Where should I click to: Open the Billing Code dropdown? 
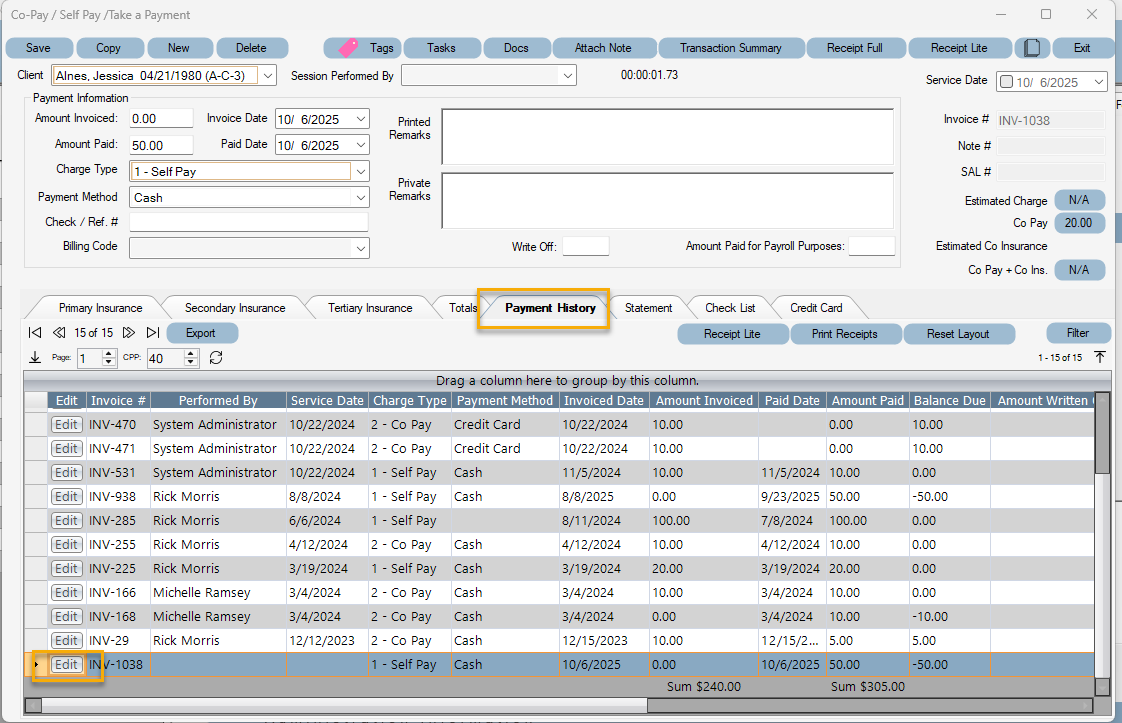point(360,247)
